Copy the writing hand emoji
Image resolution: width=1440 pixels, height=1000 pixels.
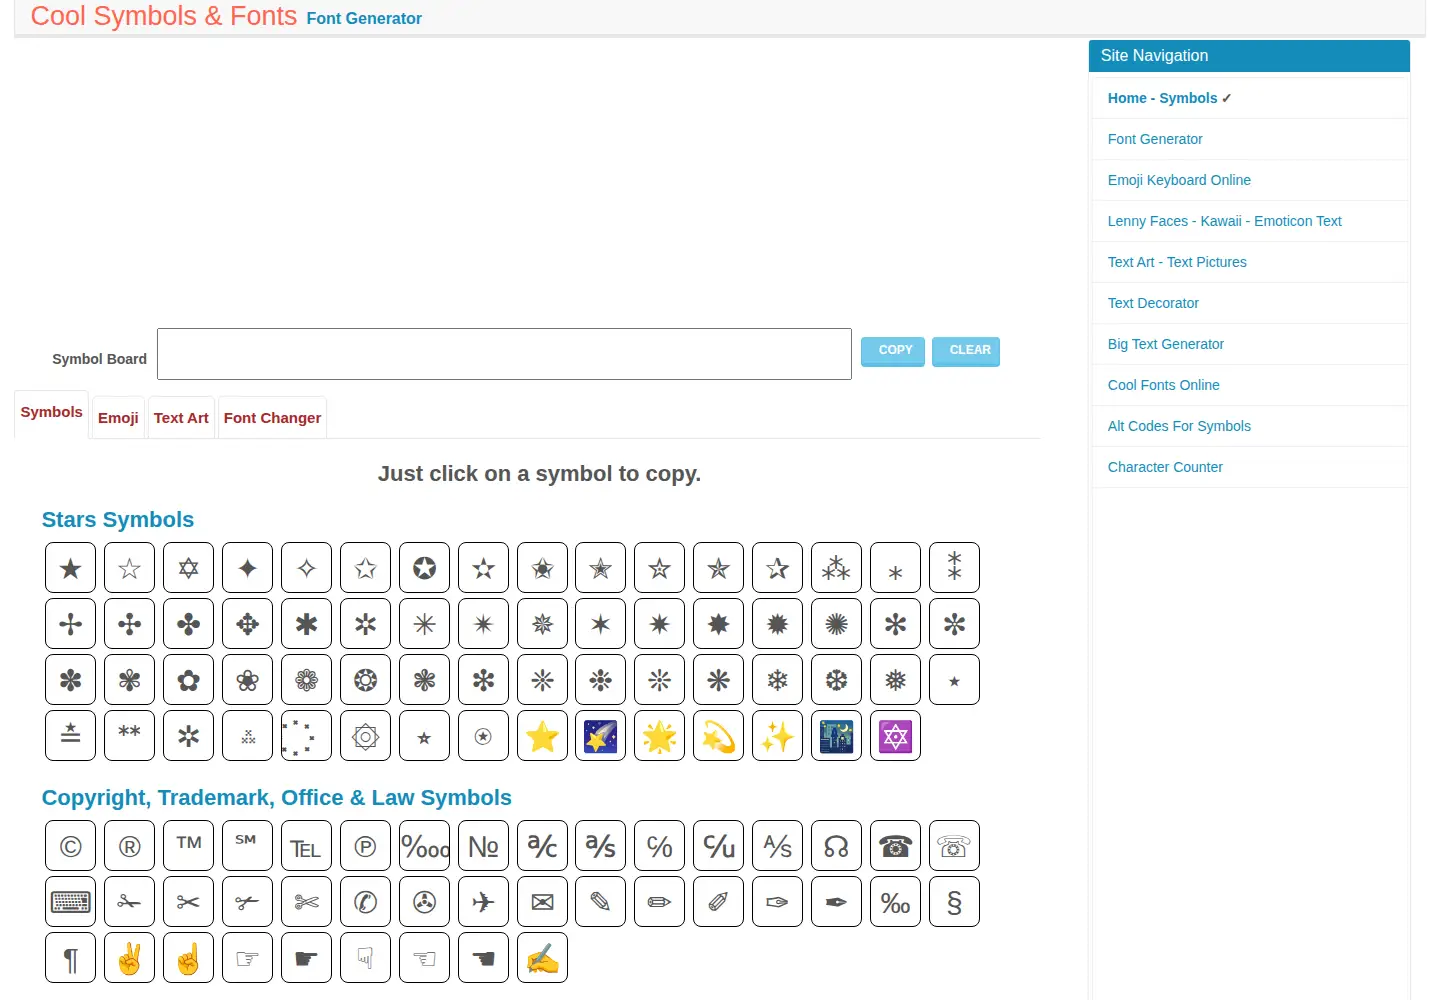tap(542, 958)
